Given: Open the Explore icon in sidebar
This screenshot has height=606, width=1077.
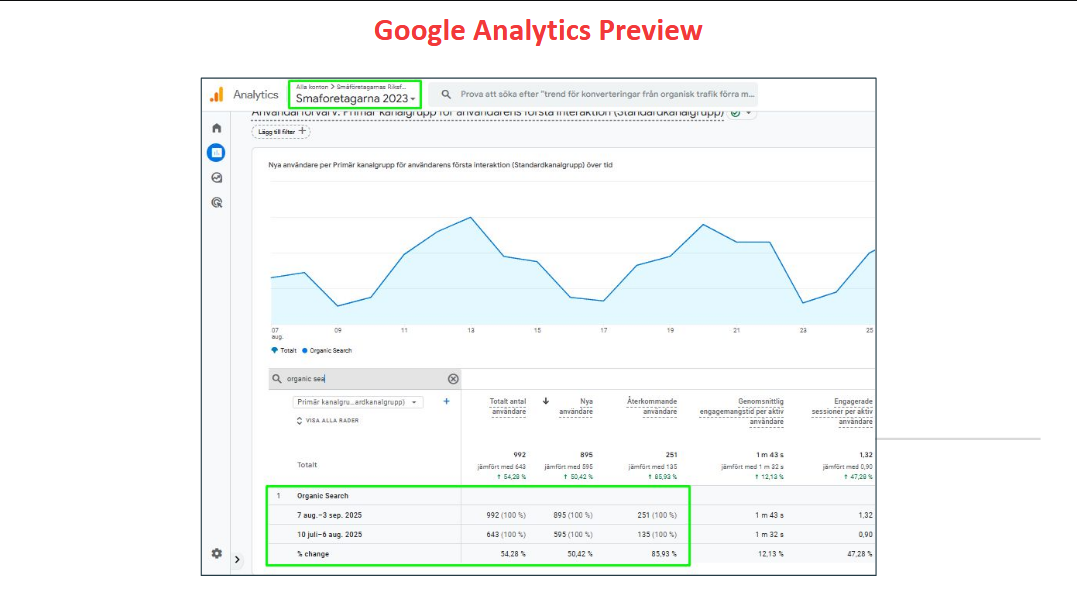Looking at the screenshot, I should coord(216,177).
